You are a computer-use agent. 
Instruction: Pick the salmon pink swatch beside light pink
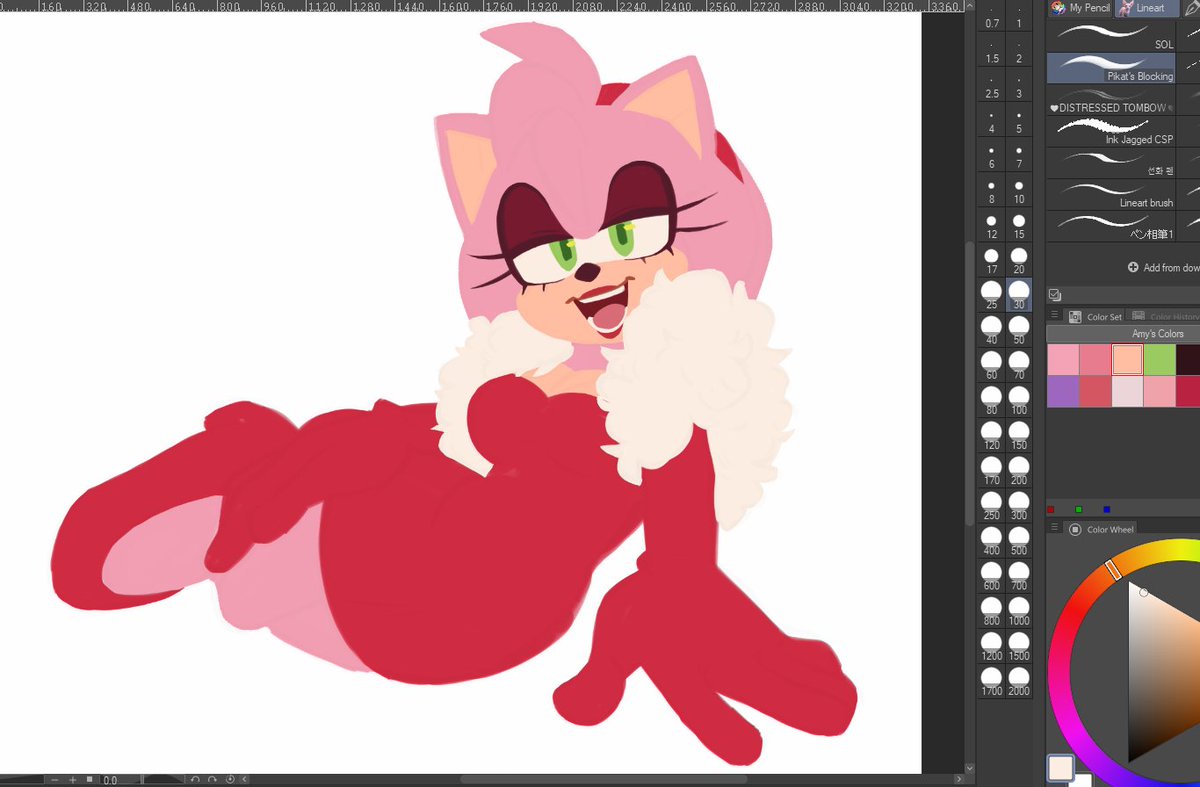pyautogui.click(x=1095, y=360)
